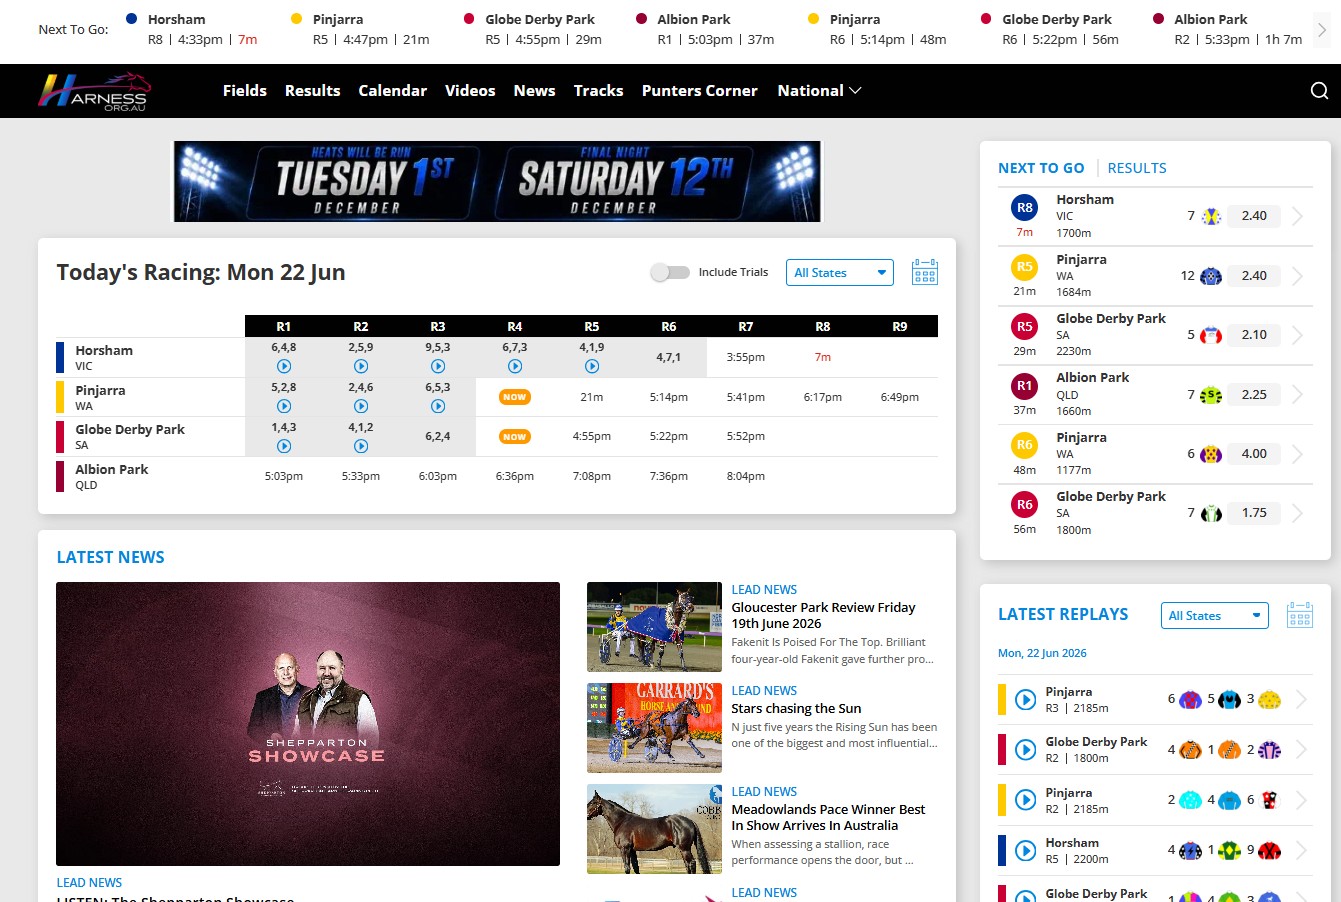Open the search magnifier icon

[1319, 91]
